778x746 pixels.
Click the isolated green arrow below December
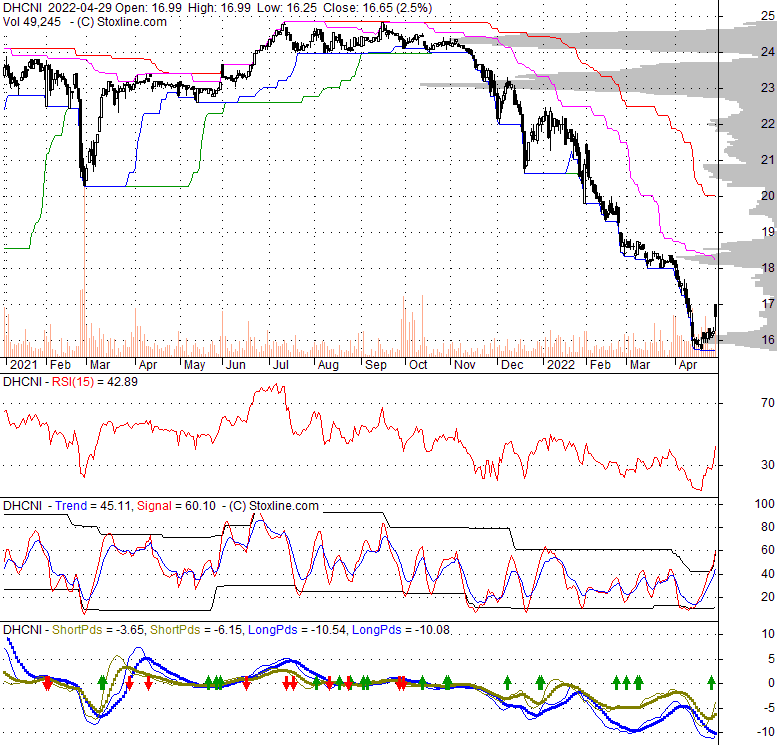click(507, 682)
